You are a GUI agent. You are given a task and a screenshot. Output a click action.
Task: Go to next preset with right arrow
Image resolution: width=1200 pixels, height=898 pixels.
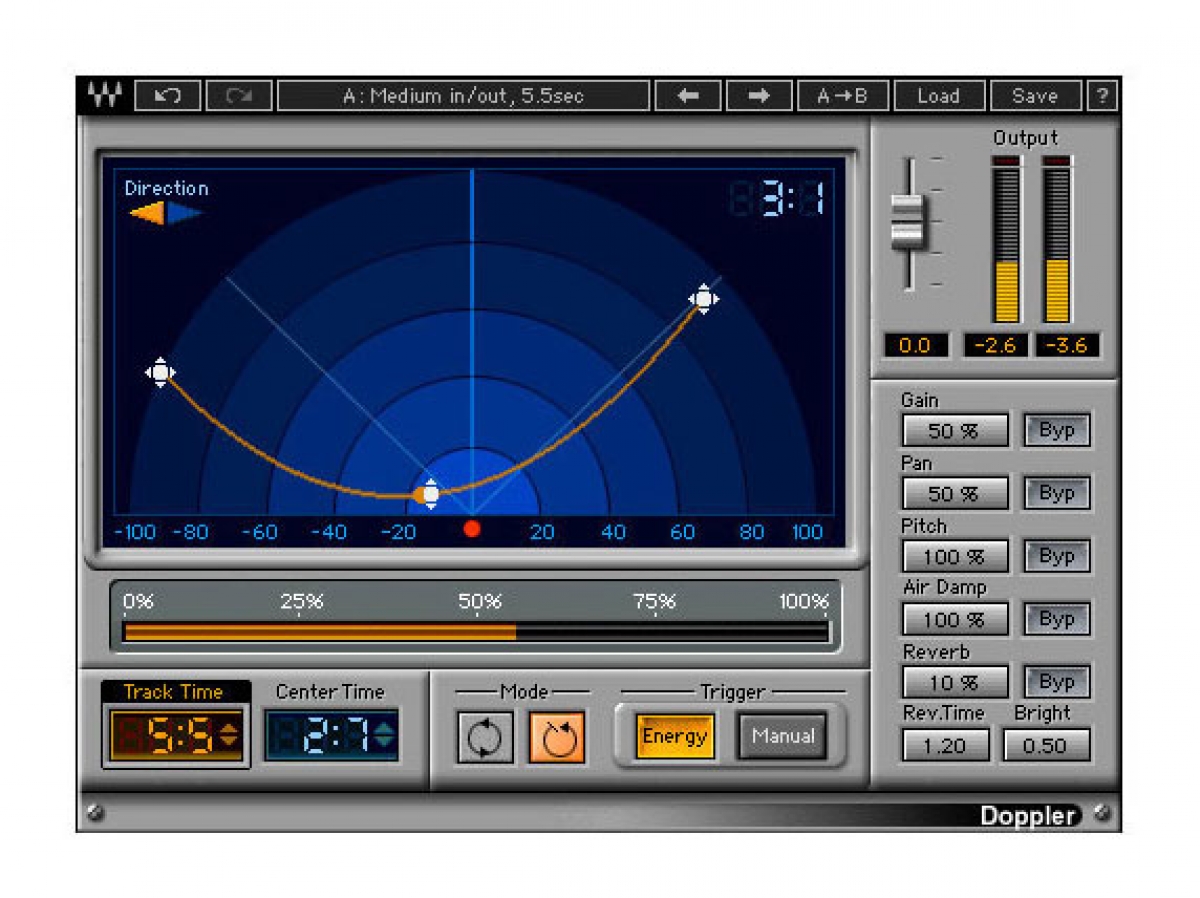759,96
